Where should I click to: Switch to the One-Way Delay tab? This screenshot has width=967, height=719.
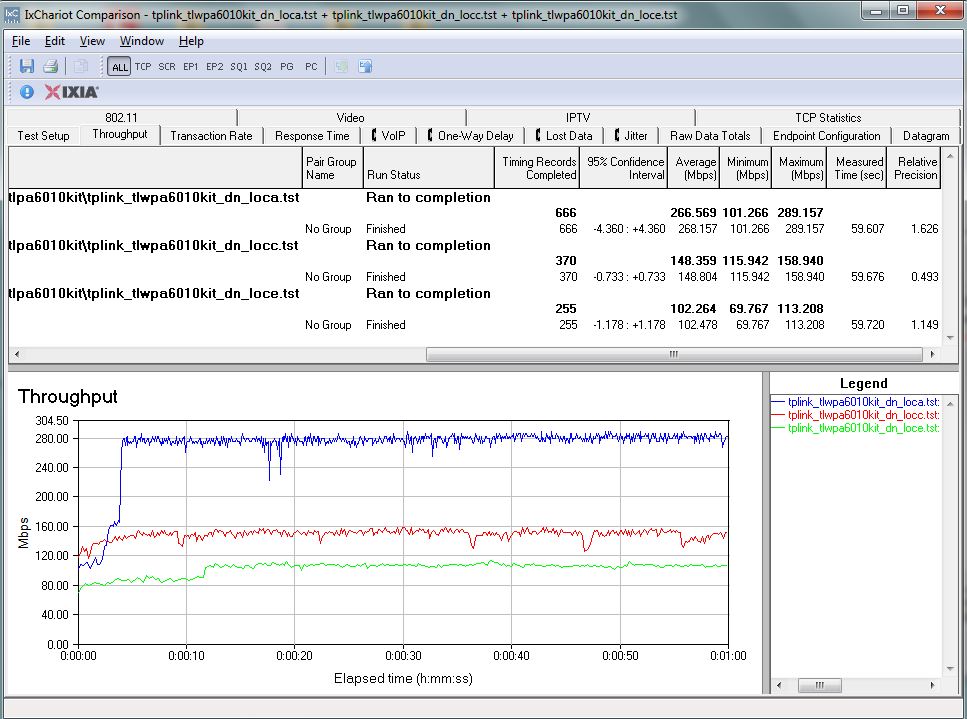point(470,136)
